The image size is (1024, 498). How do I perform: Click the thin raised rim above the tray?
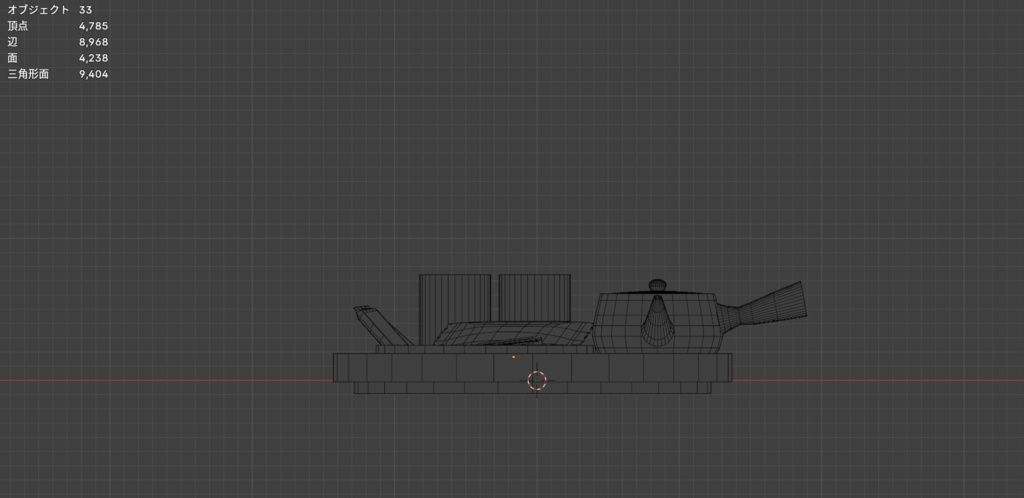pos(483,349)
